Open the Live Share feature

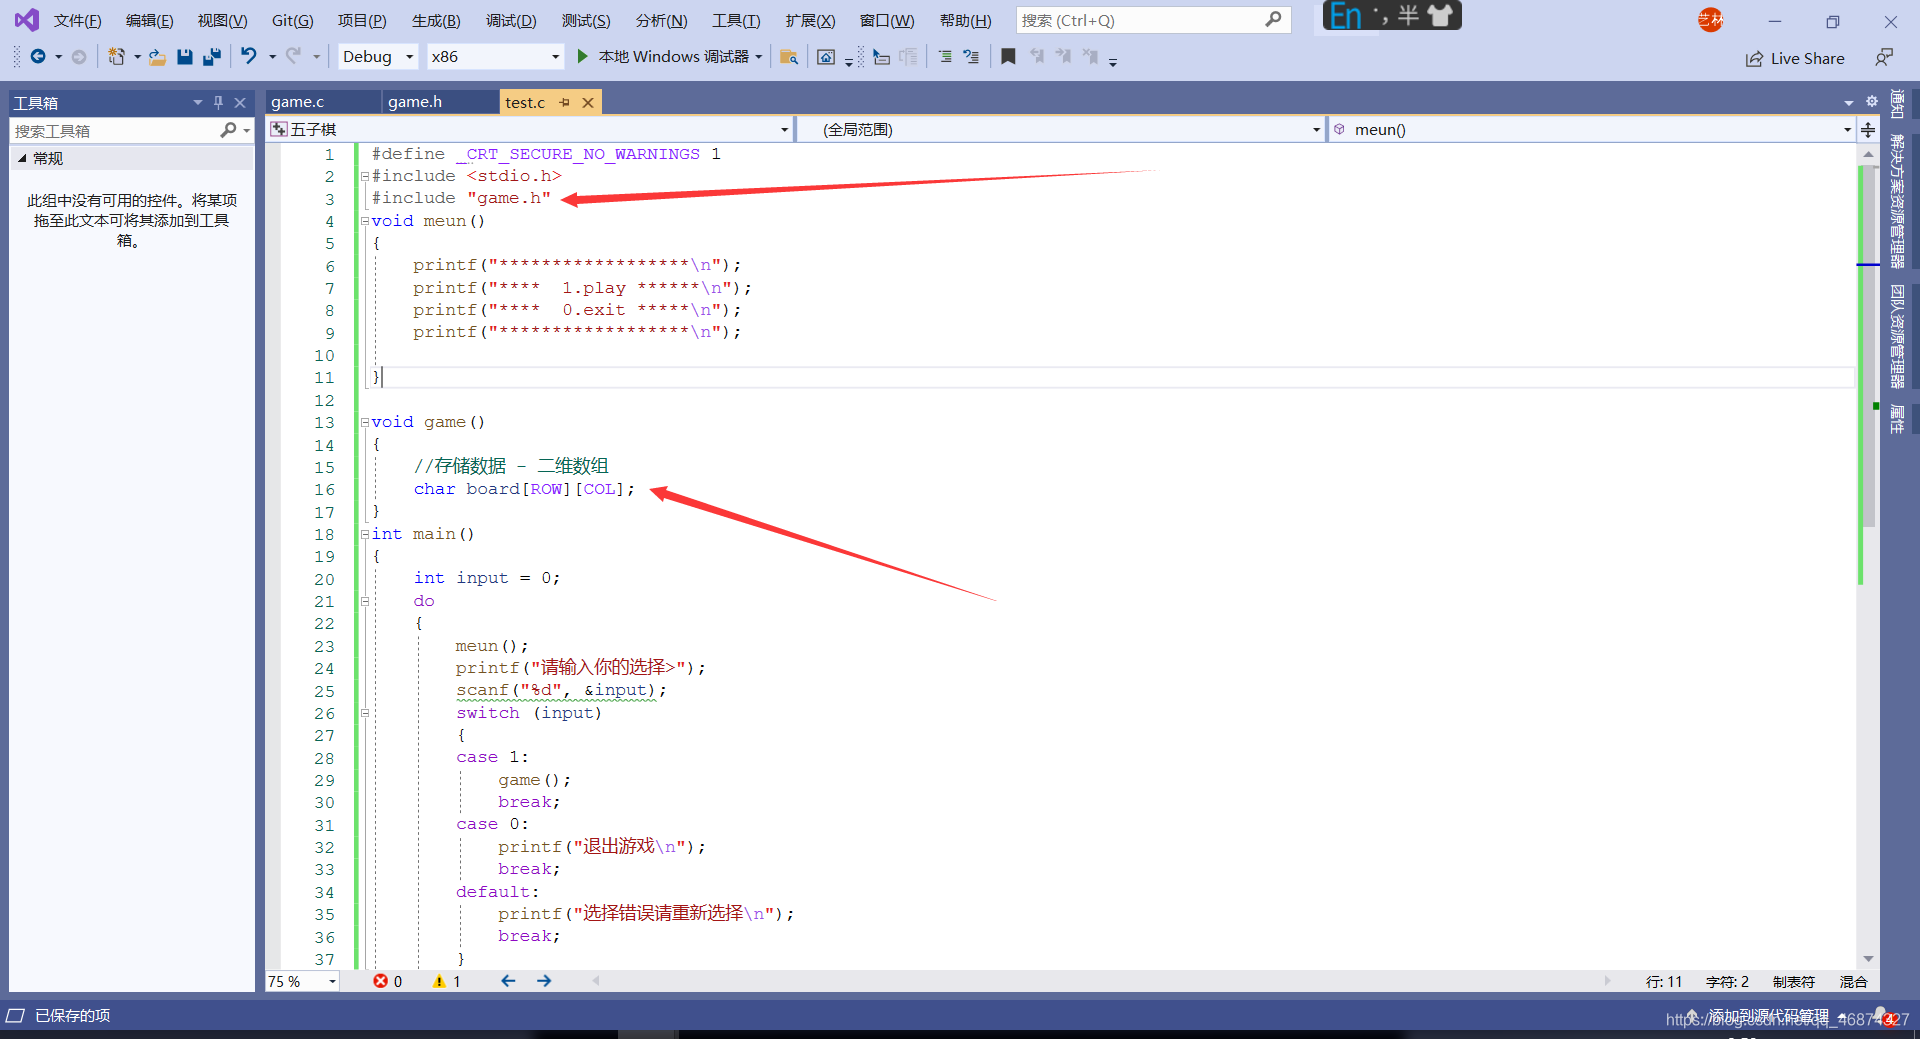(x=1795, y=59)
